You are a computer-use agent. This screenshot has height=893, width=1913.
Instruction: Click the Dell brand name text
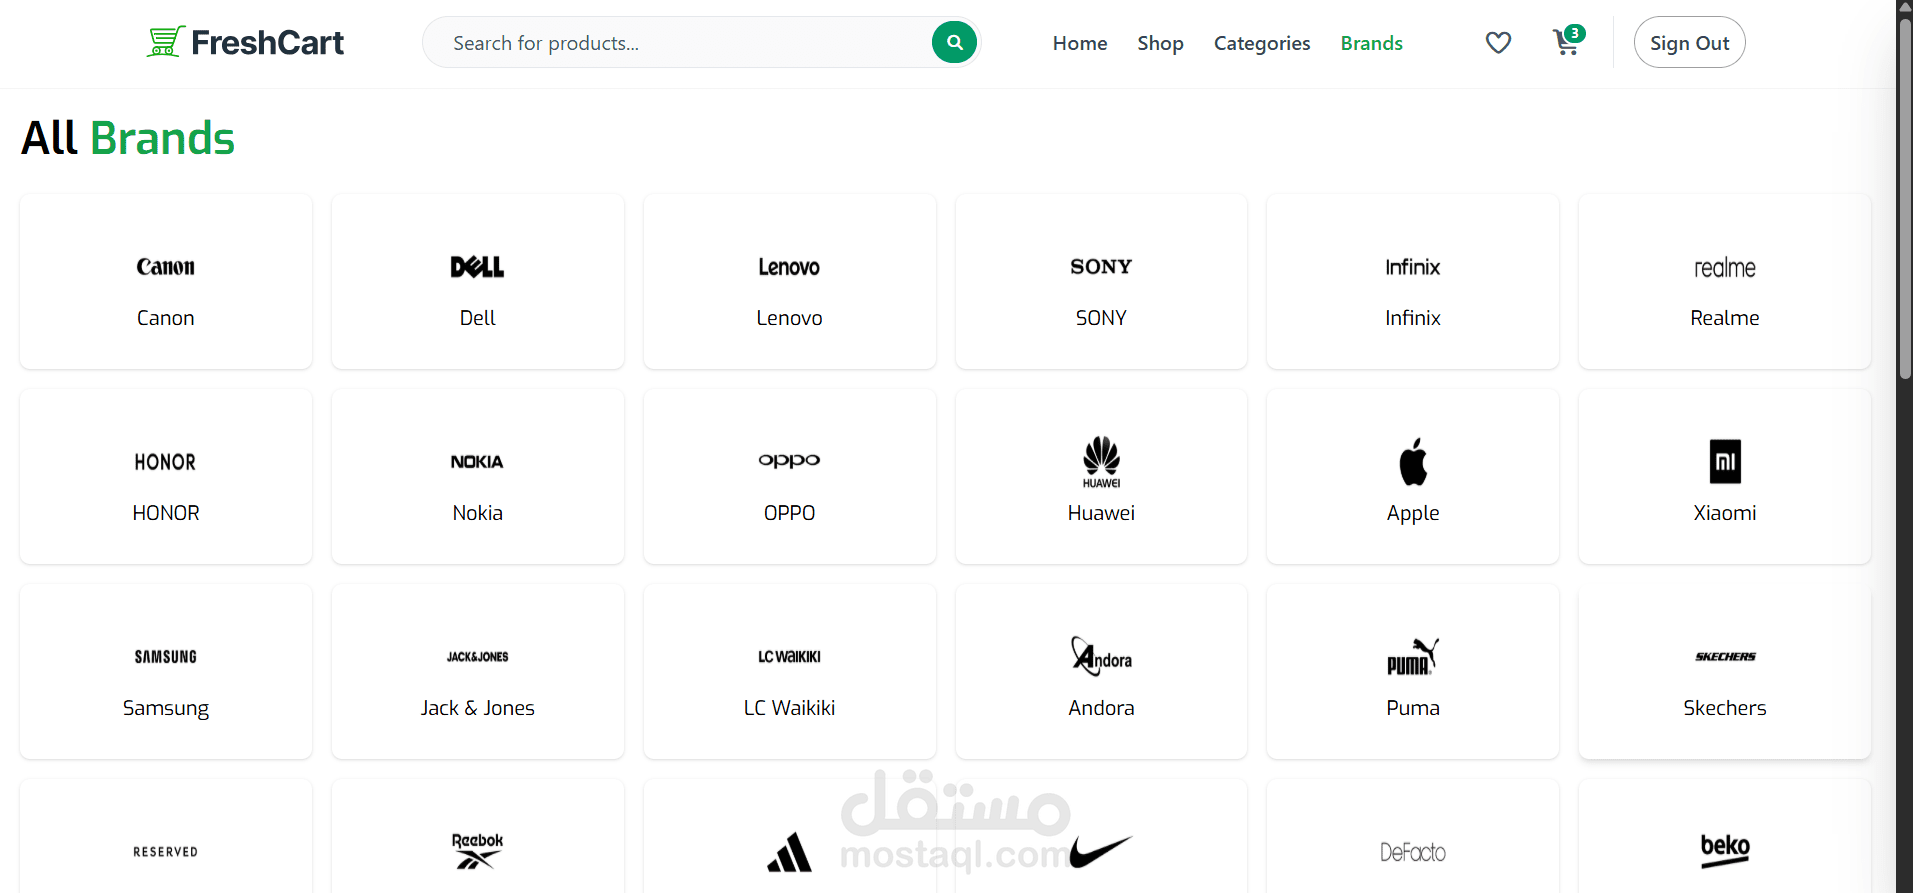[478, 318]
